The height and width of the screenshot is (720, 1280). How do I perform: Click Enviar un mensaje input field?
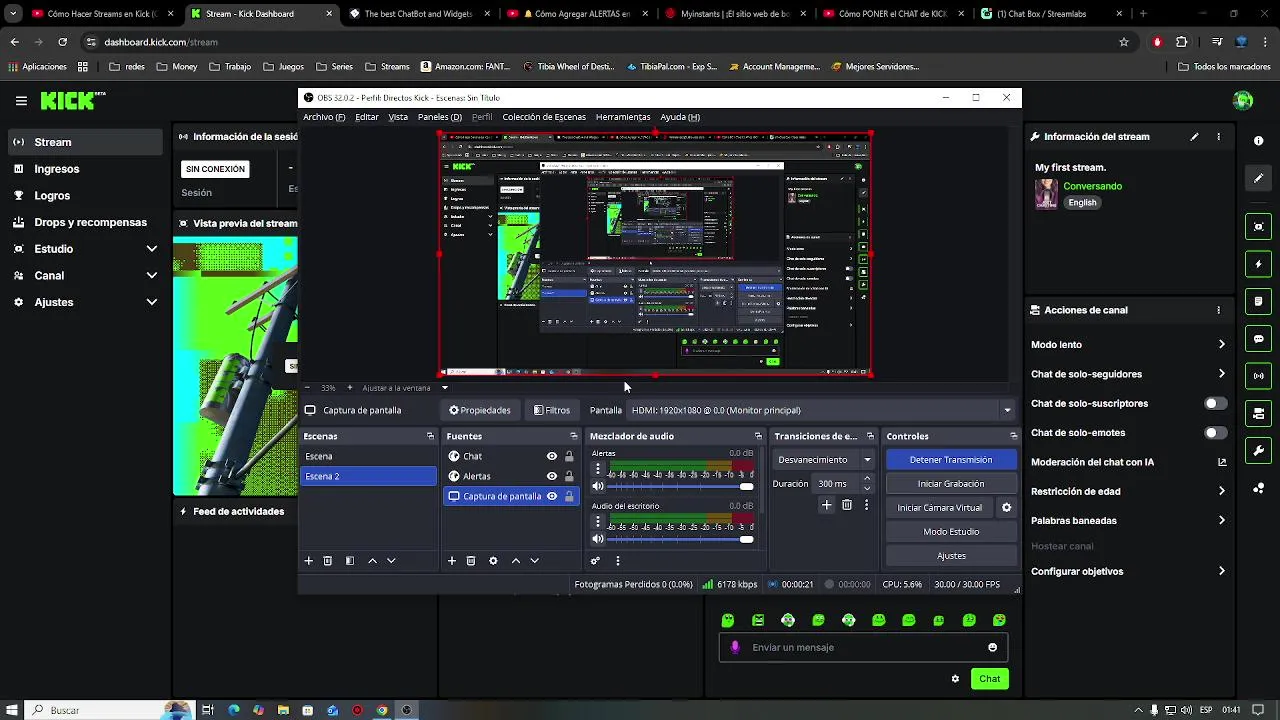[x=862, y=648]
